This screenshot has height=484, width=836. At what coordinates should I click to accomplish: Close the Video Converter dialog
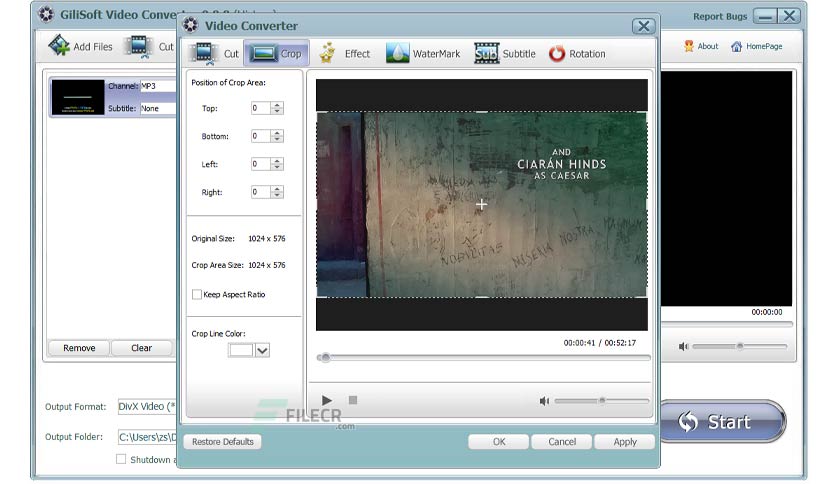(644, 26)
